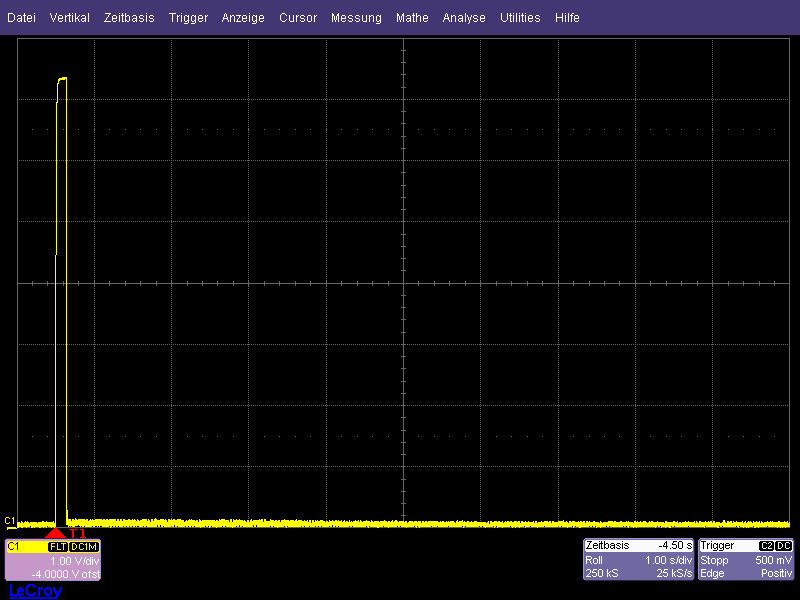This screenshot has height=600, width=800.
Task: Open the Trigger menu
Action: tap(188, 18)
